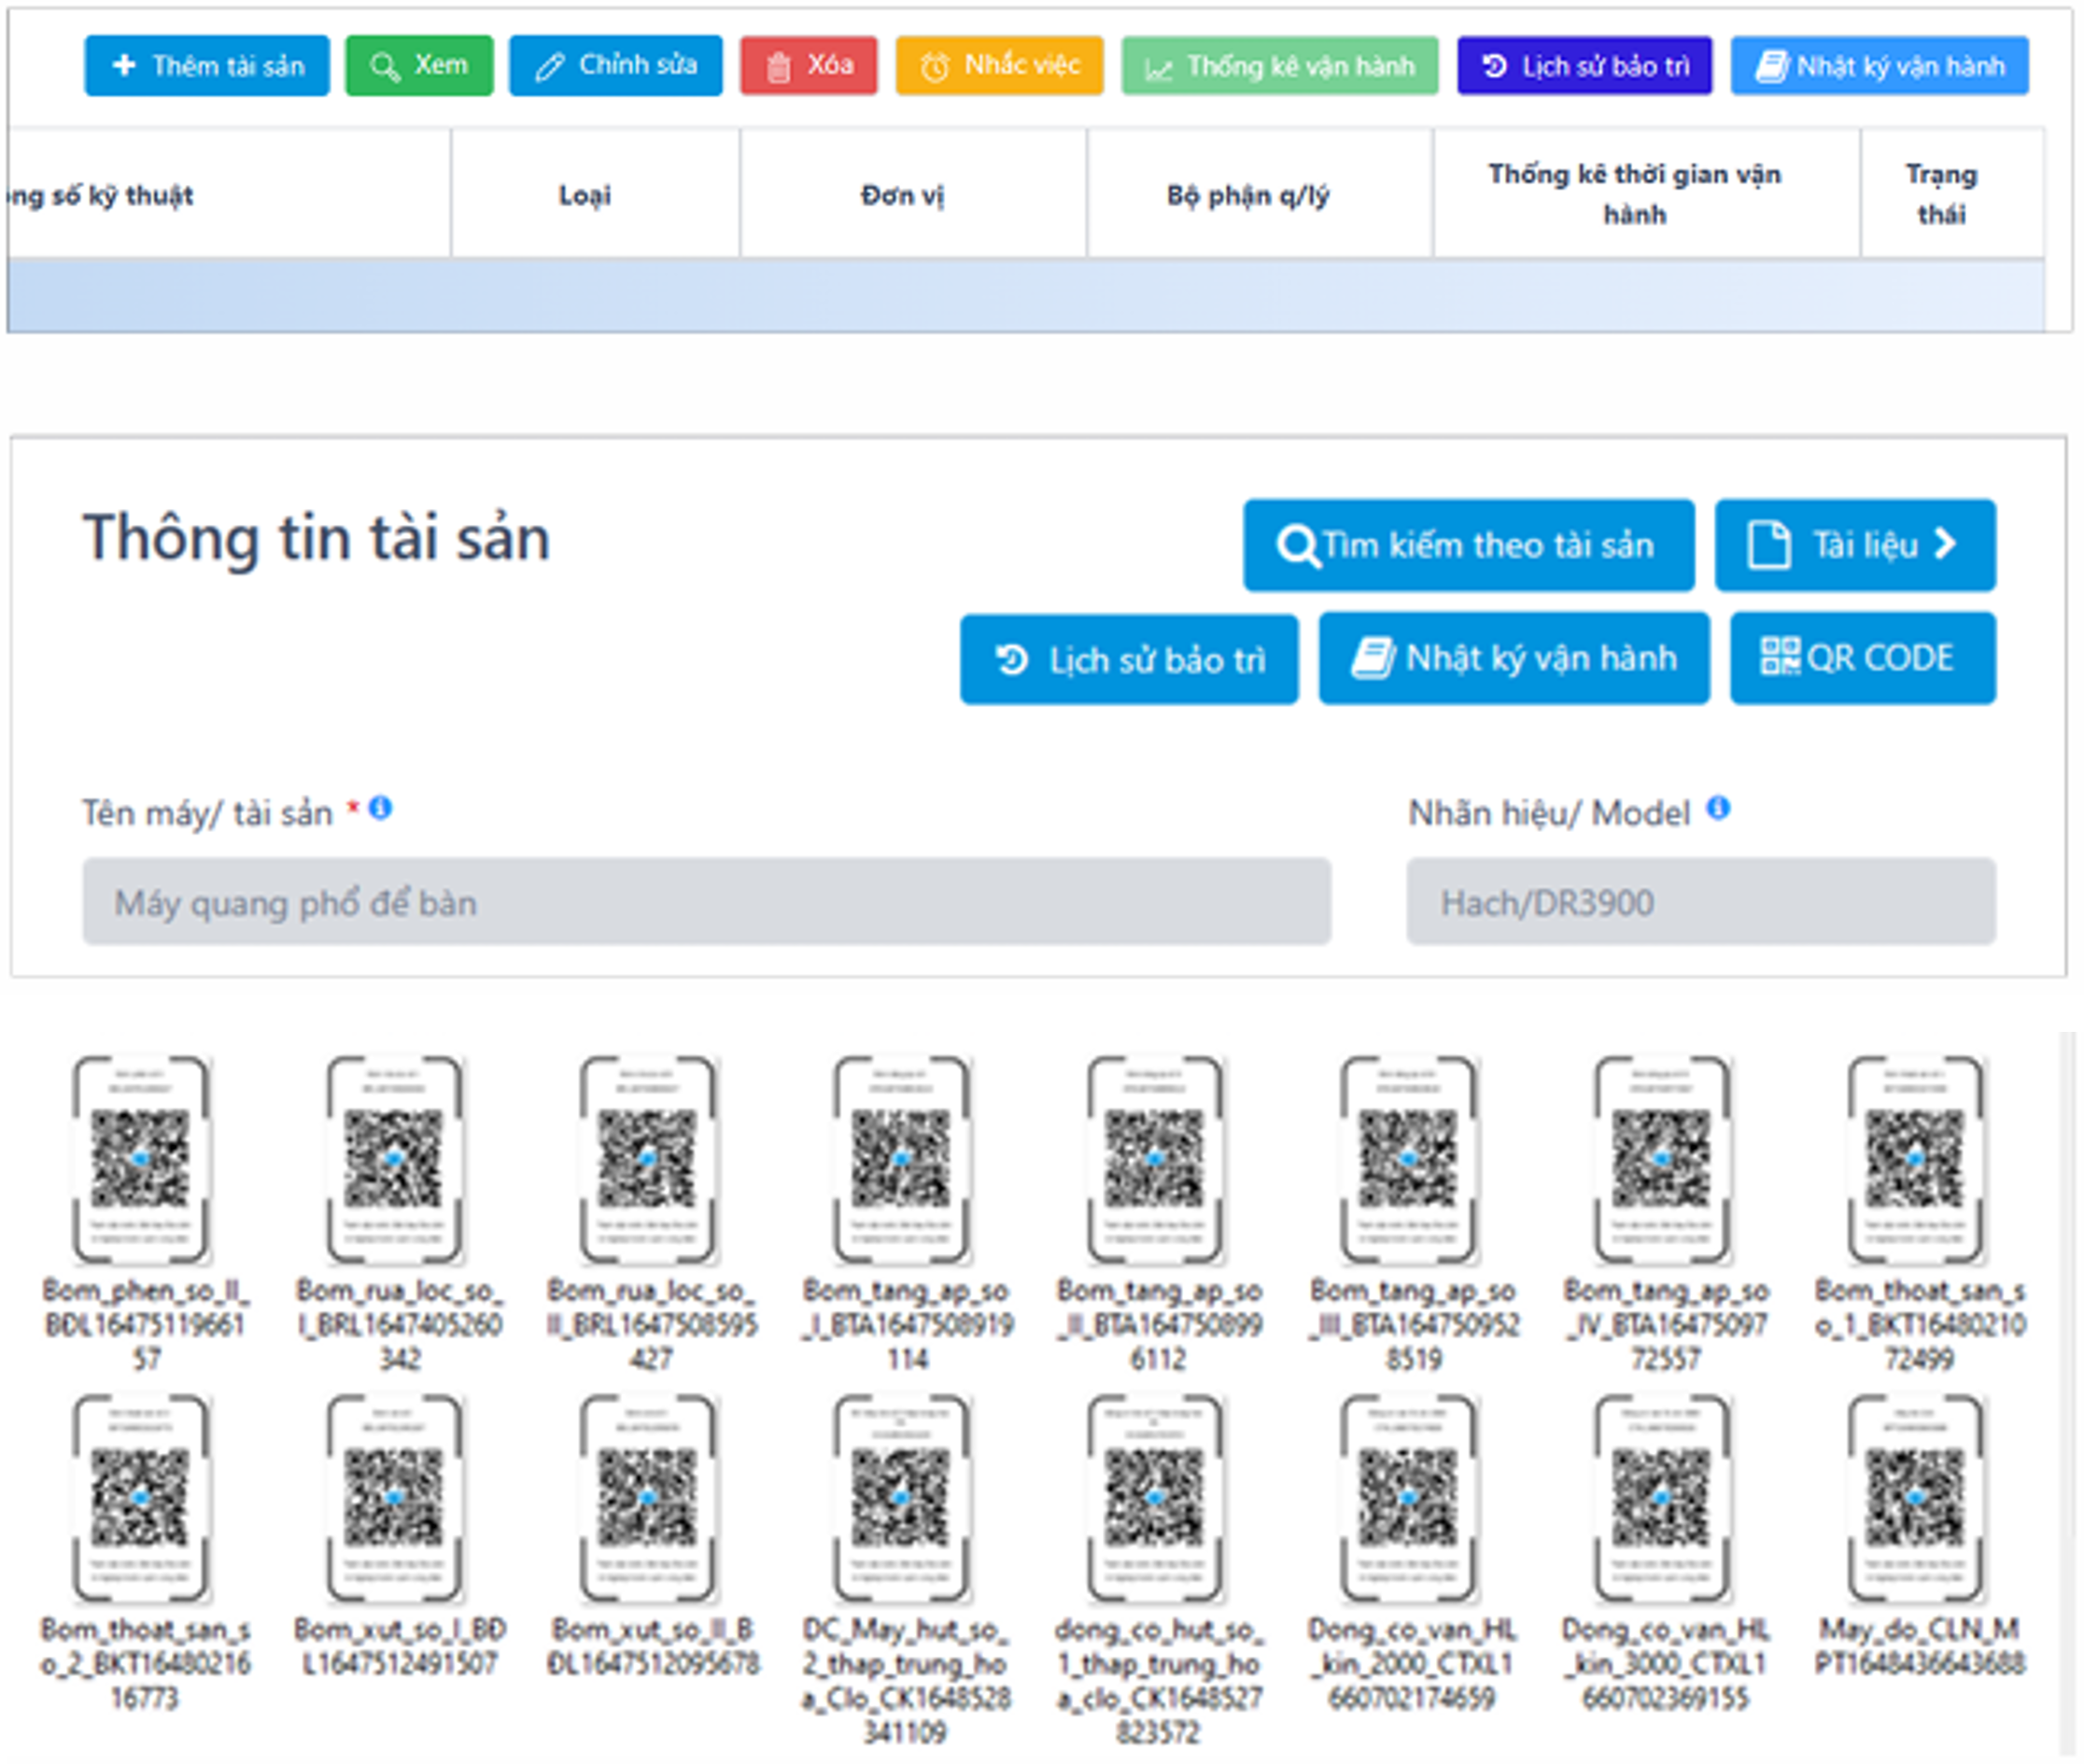Click the Nhãn hiệu/ Model input field
Viewport: 2084px width, 1764px height.
1701,902
